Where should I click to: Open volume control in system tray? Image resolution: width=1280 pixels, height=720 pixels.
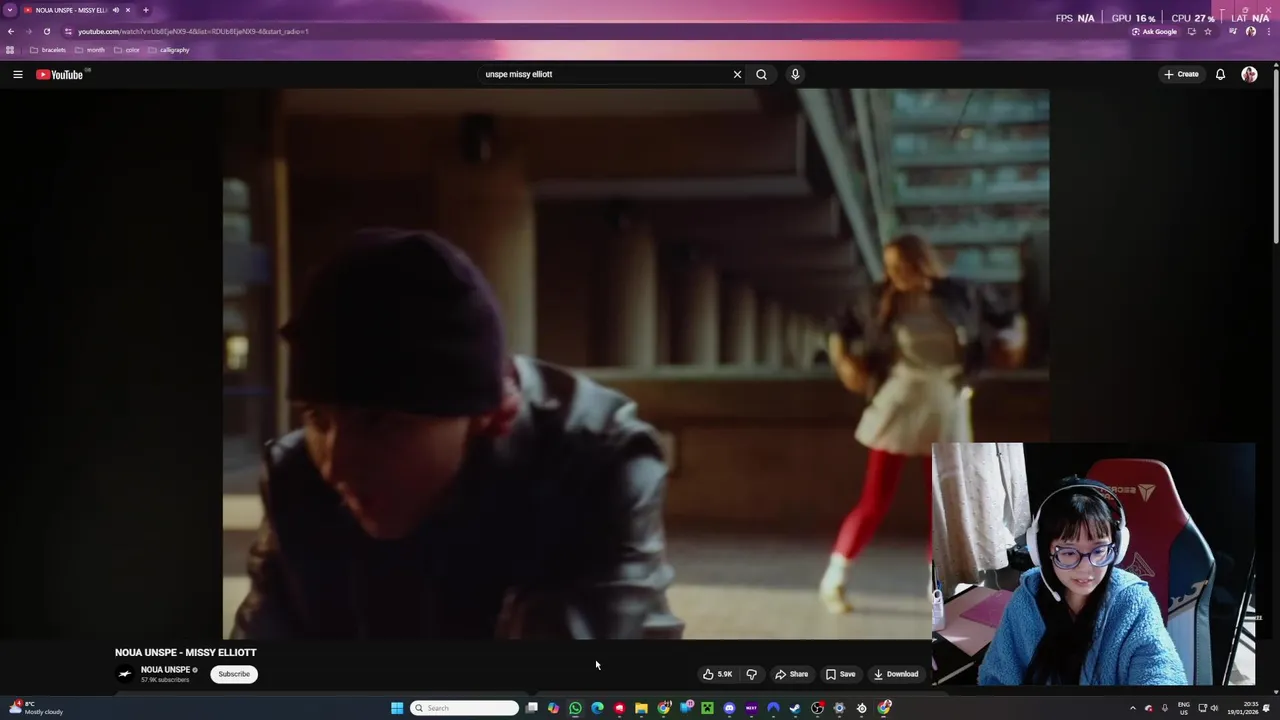[1215, 708]
